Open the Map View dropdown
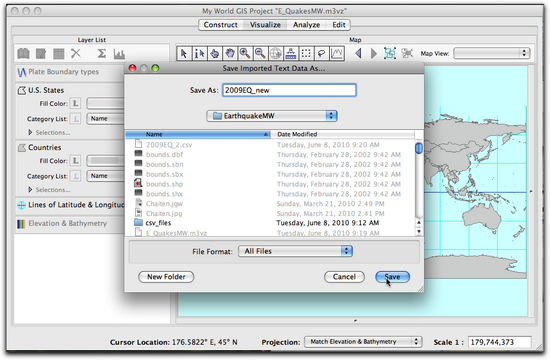Viewport: 550px width, 360px height. (492, 53)
